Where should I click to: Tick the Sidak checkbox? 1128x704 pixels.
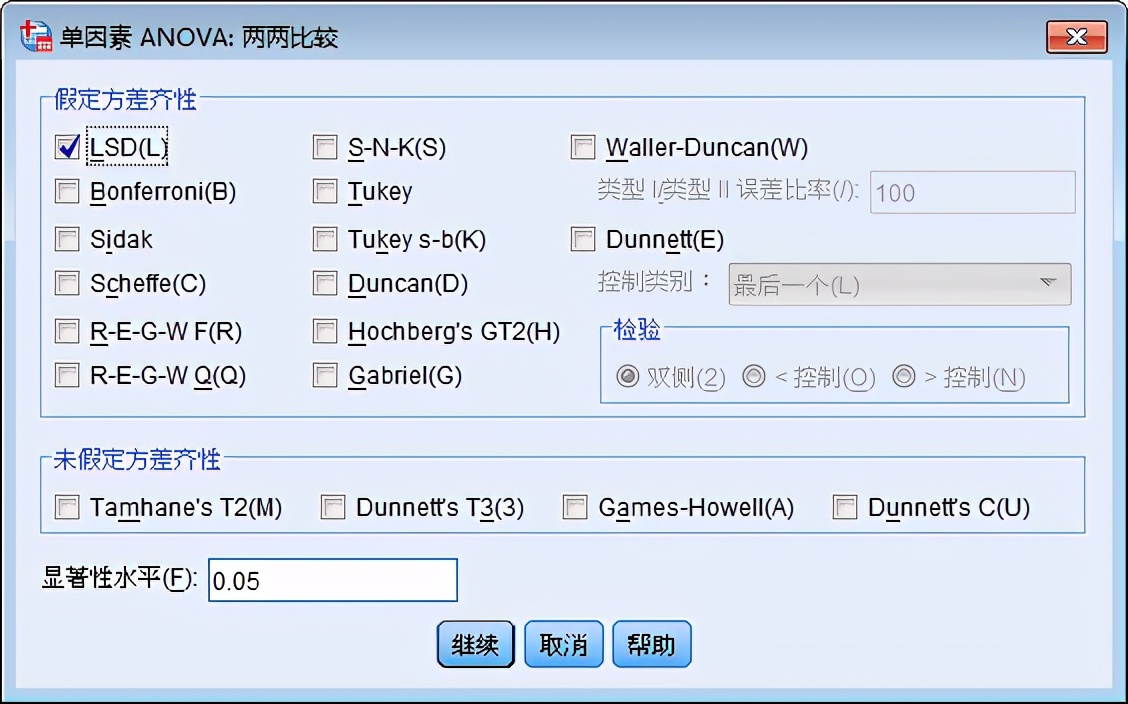(68, 239)
